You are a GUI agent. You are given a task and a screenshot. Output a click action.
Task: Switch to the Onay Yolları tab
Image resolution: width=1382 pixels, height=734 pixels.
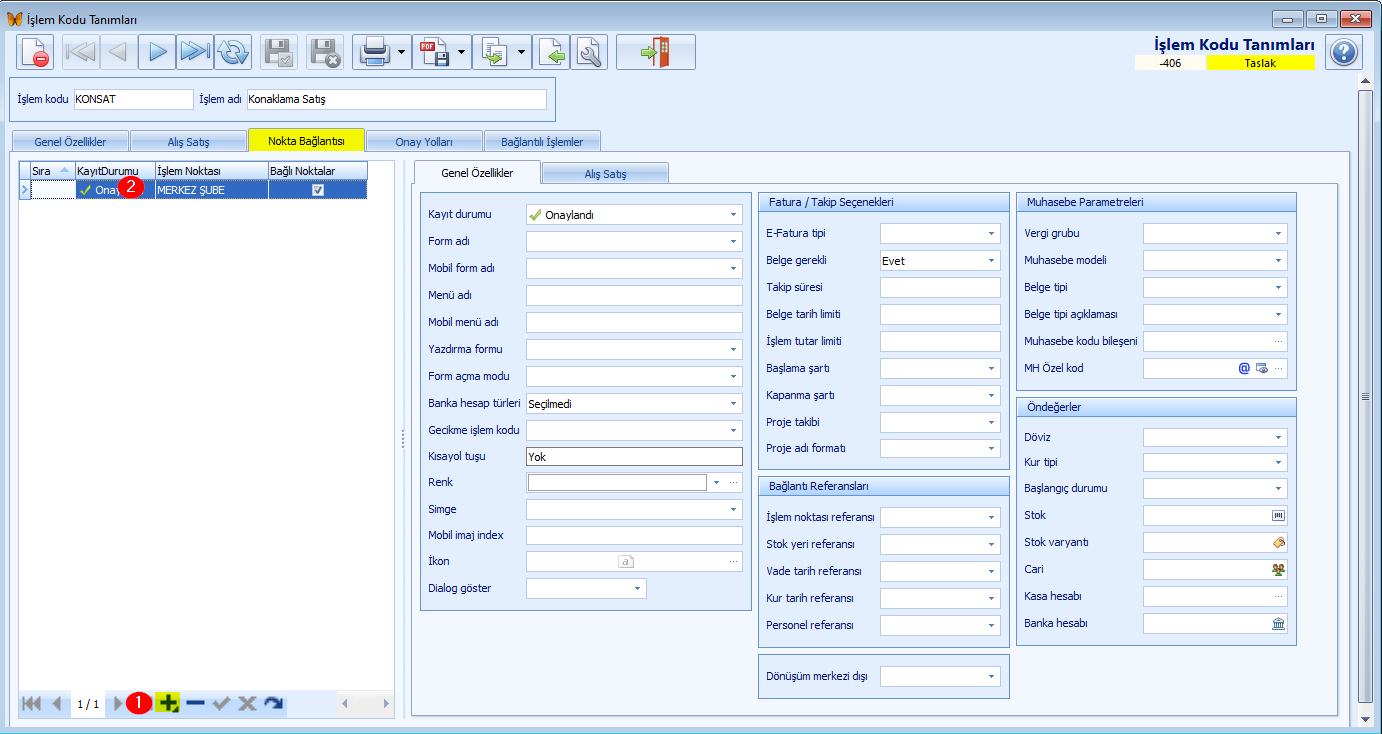click(424, 141)
